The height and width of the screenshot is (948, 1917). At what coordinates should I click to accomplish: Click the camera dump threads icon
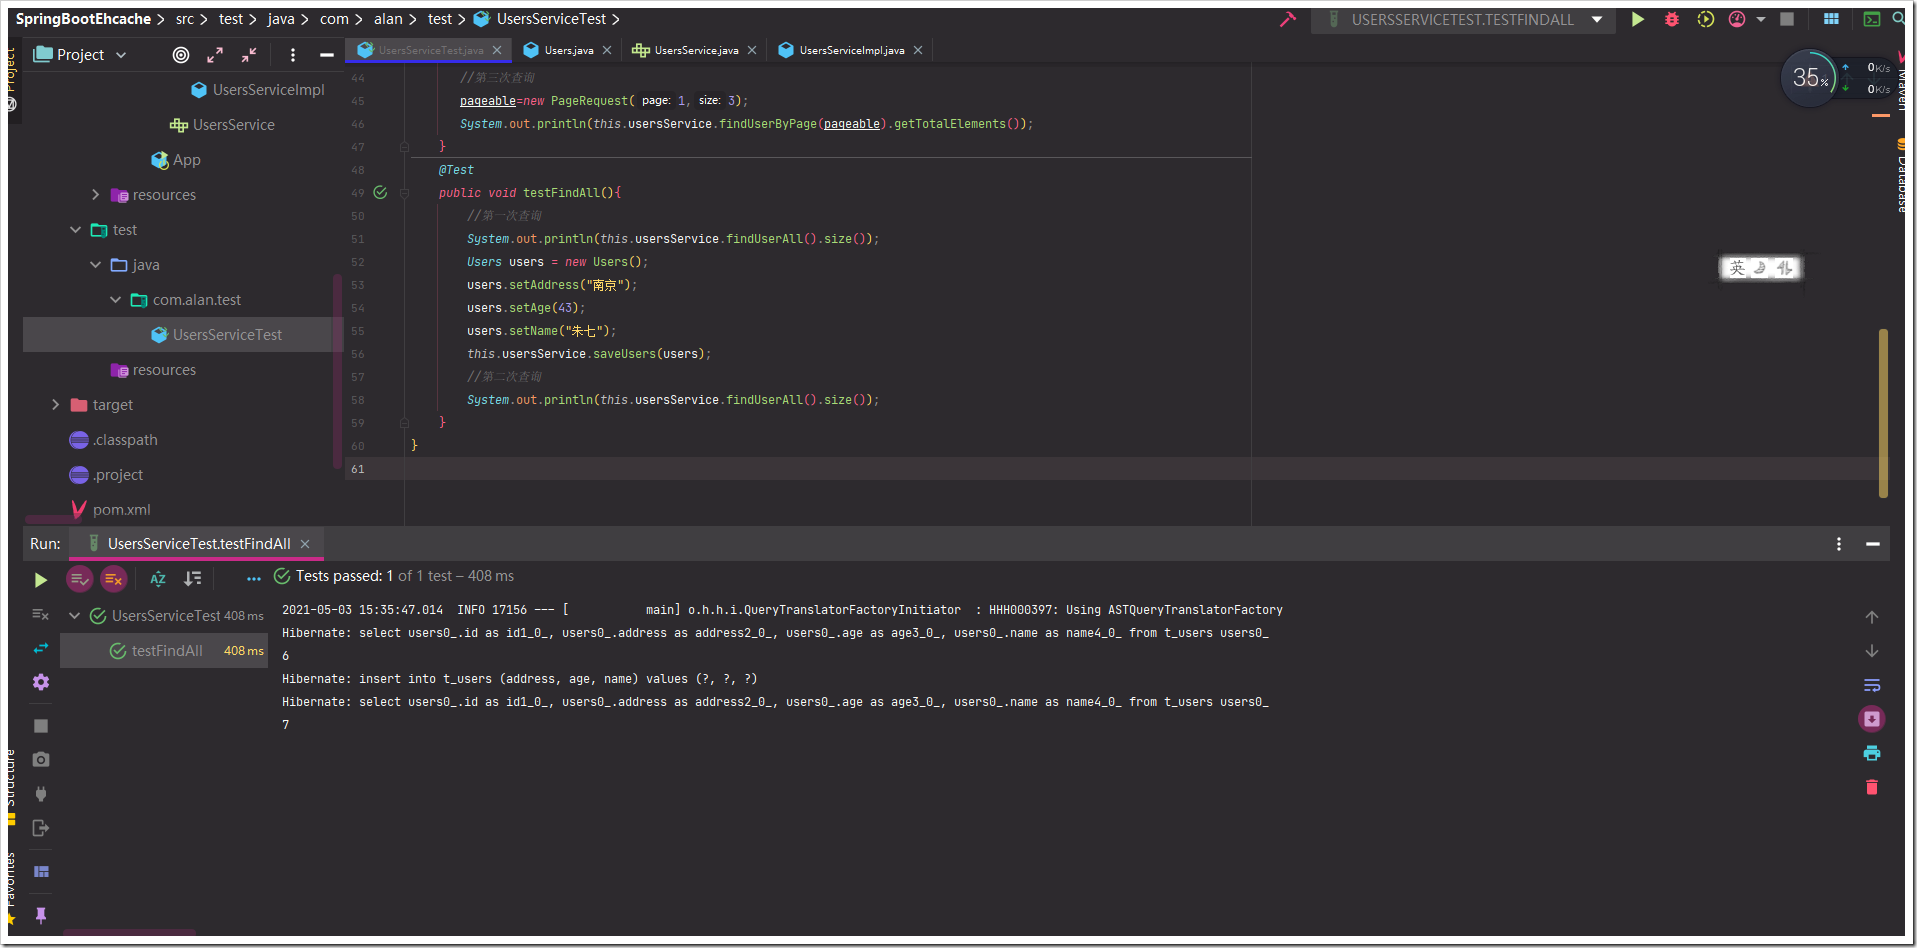40,760
